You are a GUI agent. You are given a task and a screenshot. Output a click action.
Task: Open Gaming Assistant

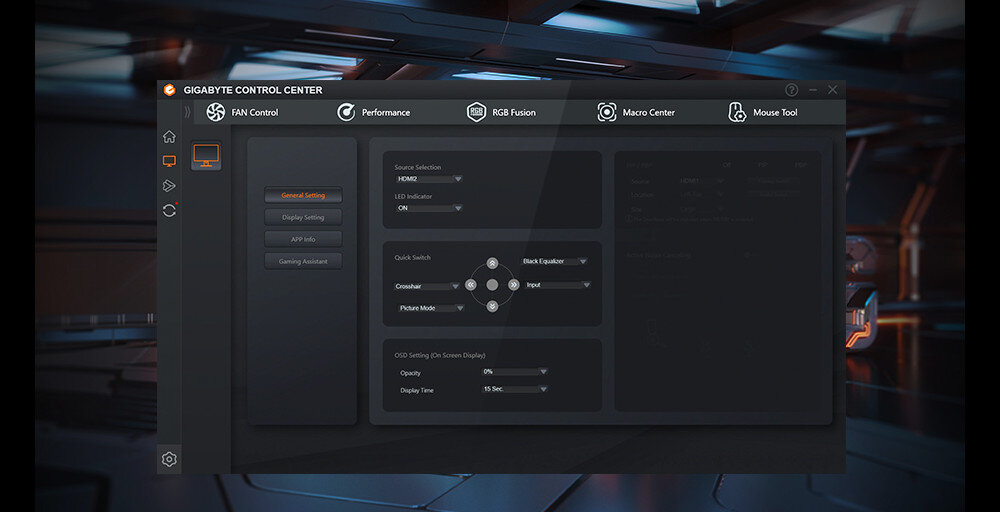point(303,261)
